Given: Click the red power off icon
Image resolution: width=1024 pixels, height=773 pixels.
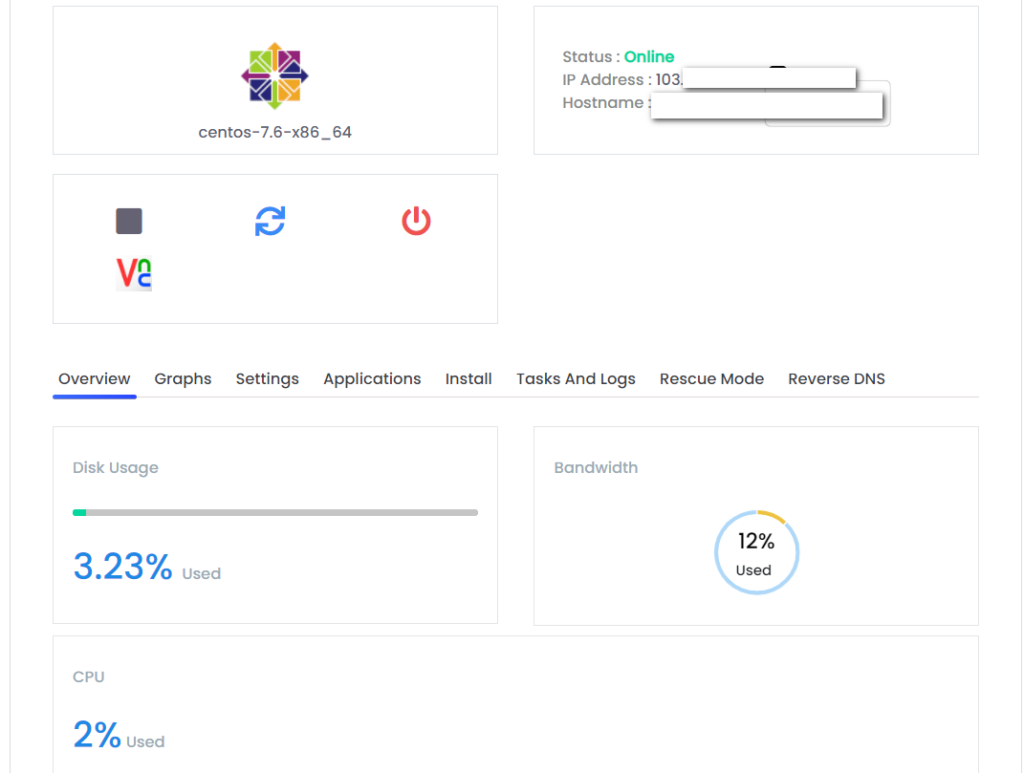Looking at the screenshot, I should [x=416, y=221].
